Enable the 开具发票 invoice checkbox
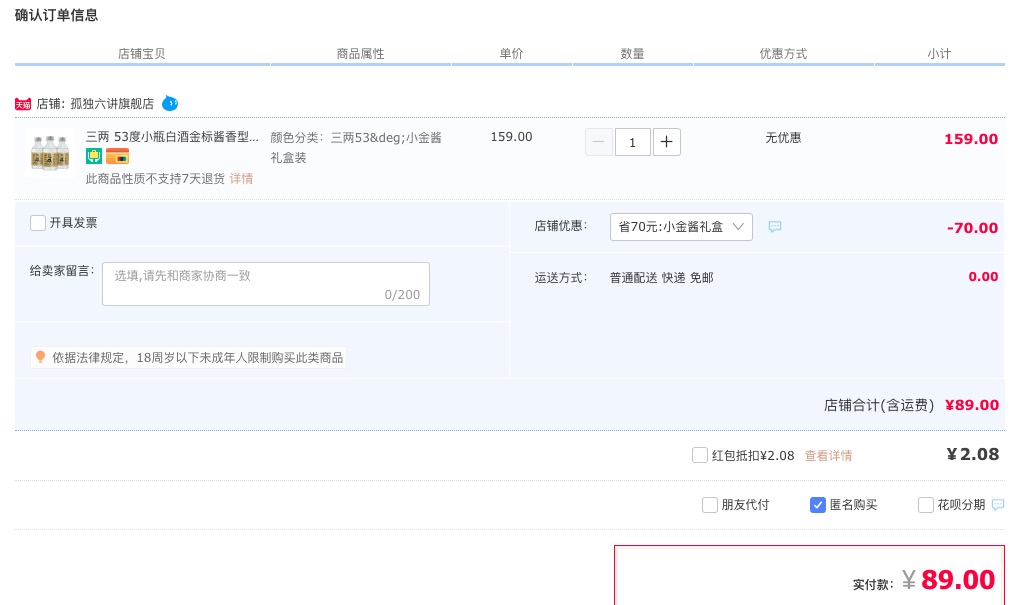Image resolution: width=1020 pixels, height=605 pixels. (x=38, y=223)
